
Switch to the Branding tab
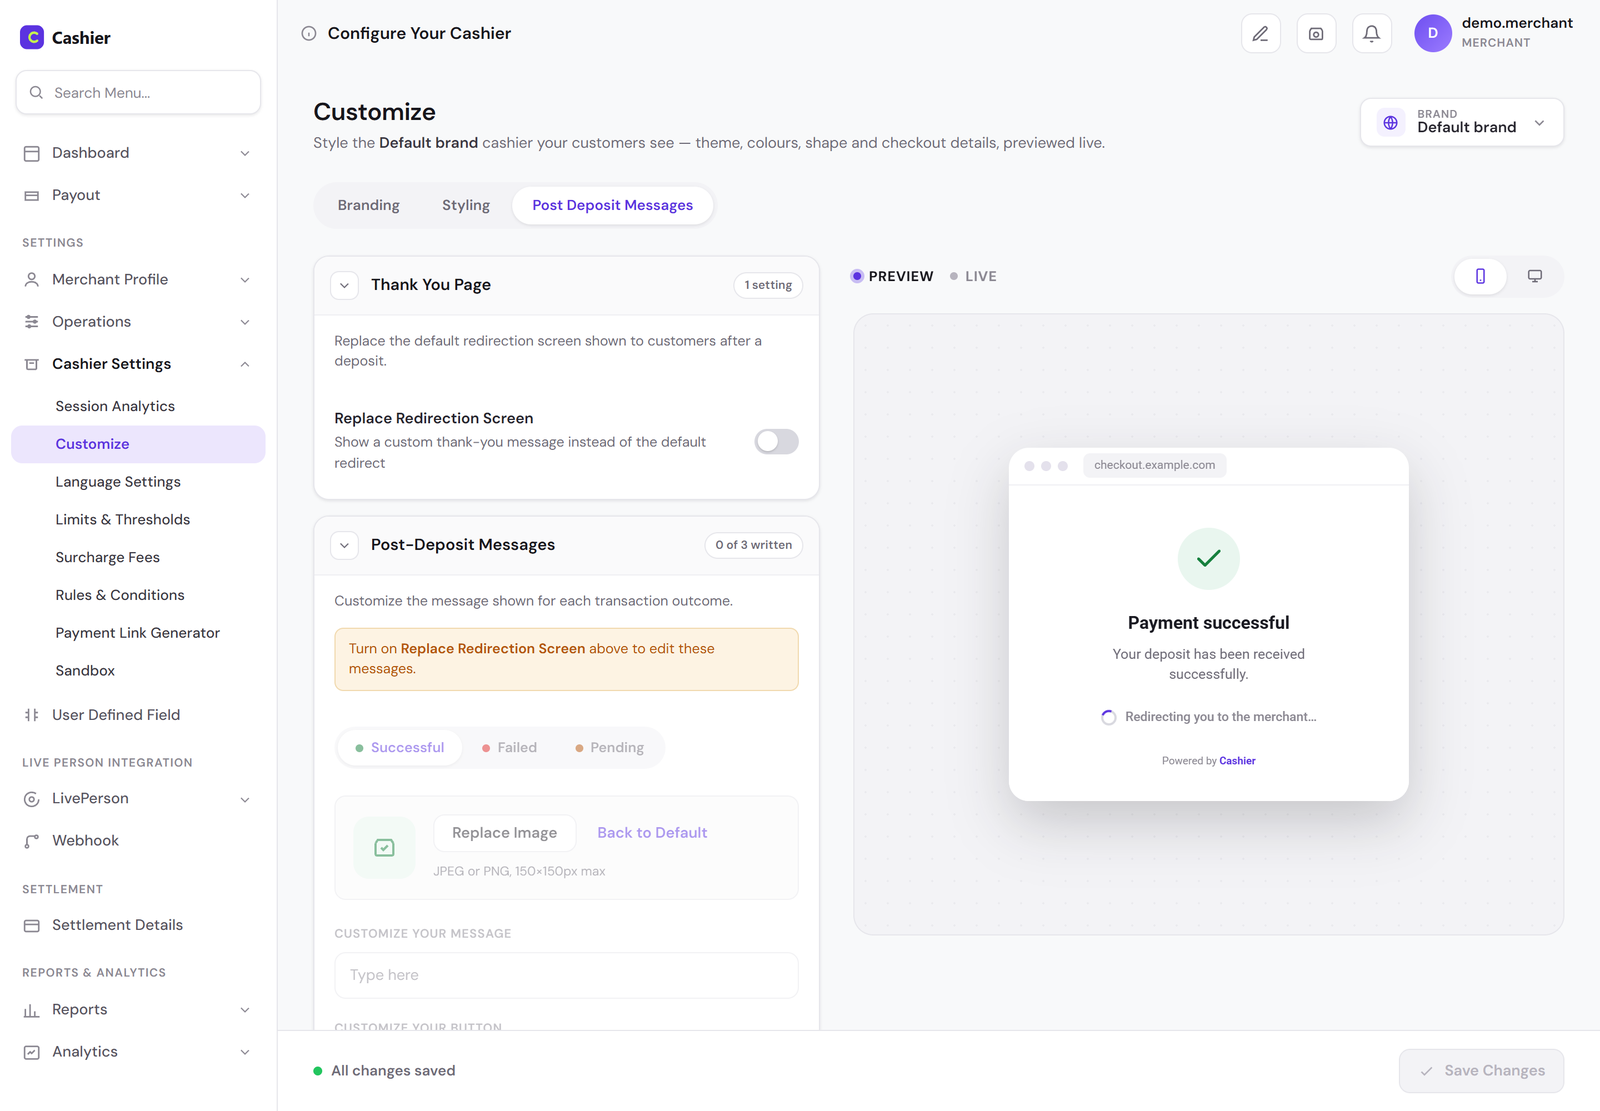[x=368, y=205]
